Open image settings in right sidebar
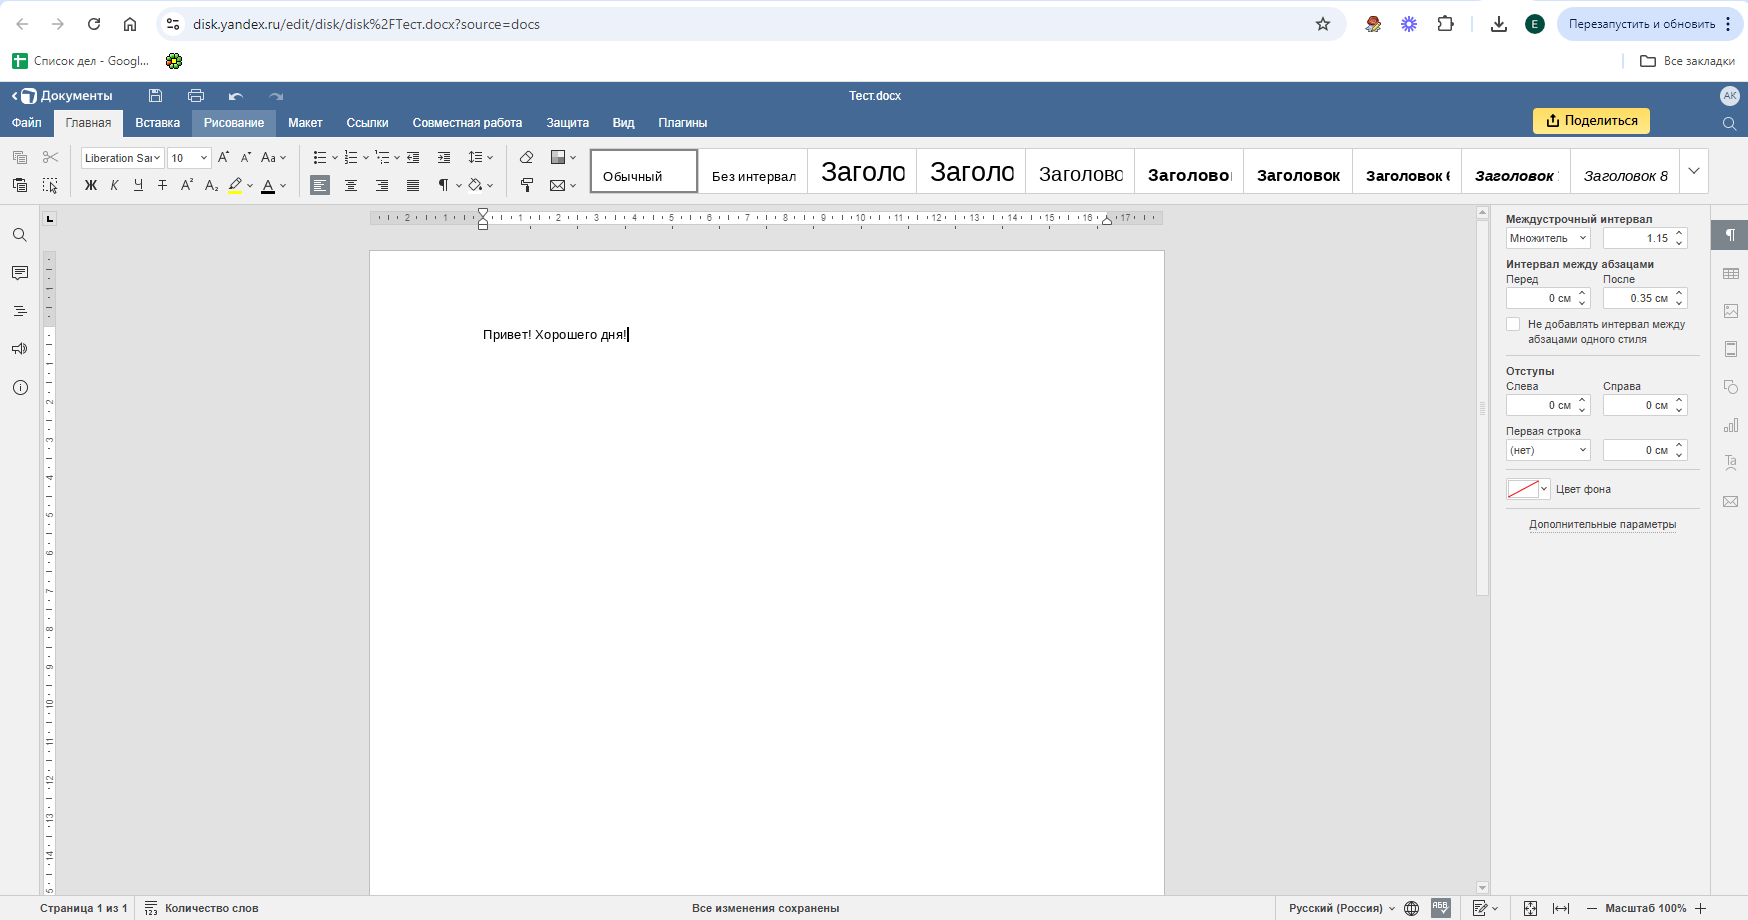Screen dimensions: 1748x920 point(1731,311)
